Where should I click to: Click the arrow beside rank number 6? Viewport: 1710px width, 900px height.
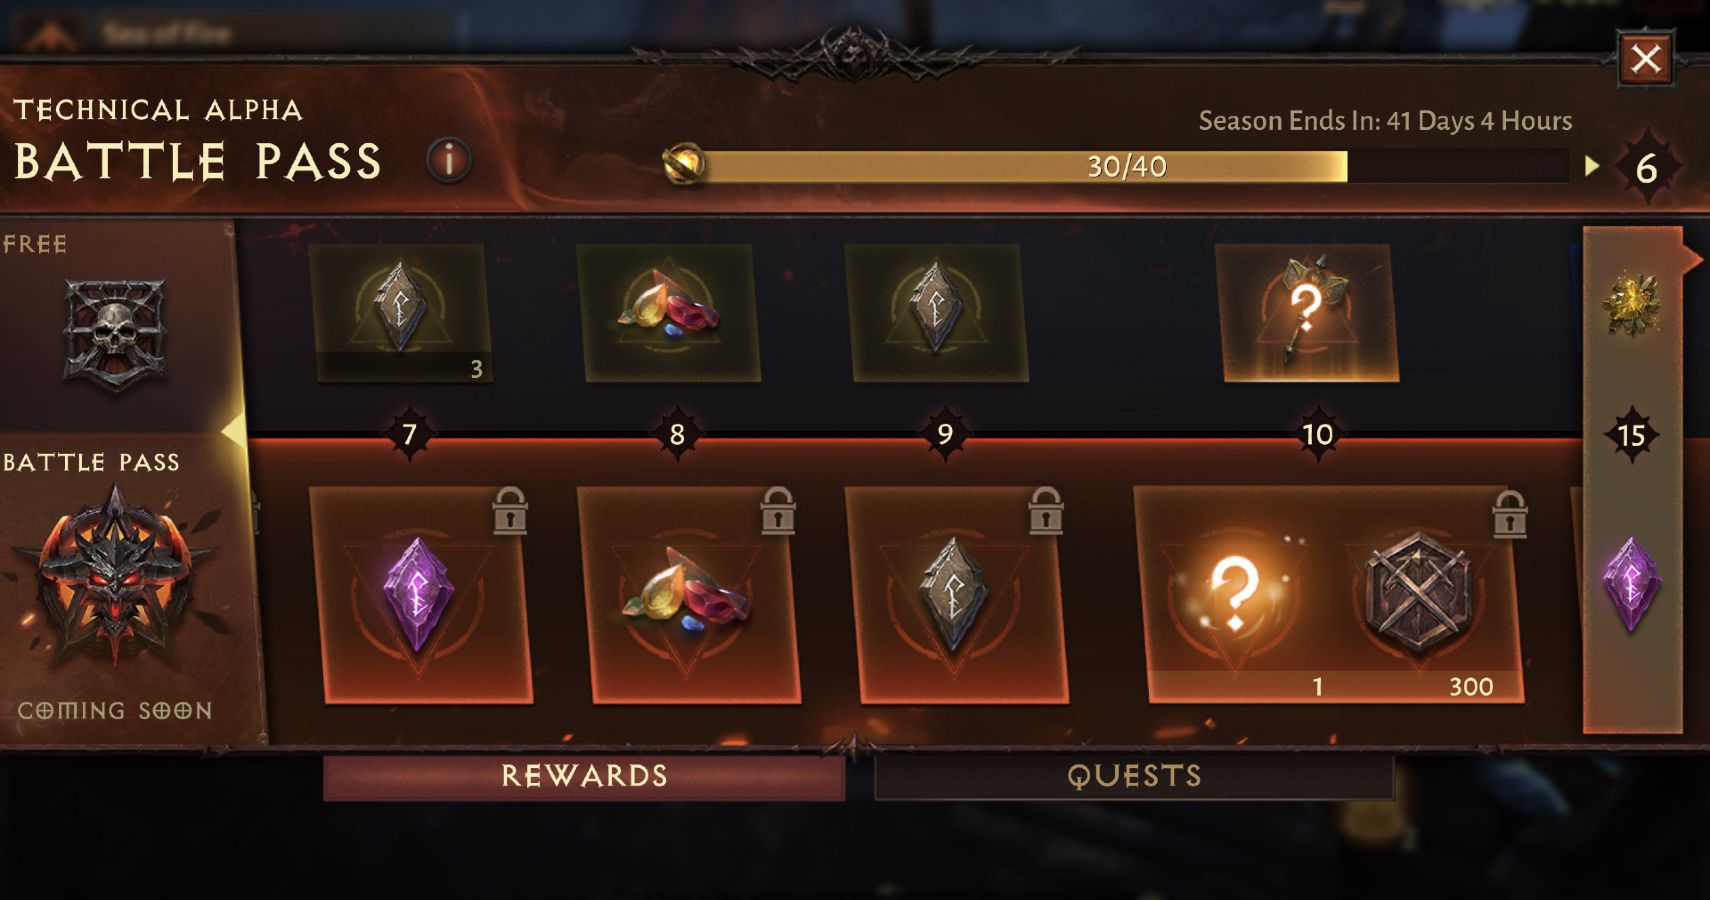(x=1592, y=166)
